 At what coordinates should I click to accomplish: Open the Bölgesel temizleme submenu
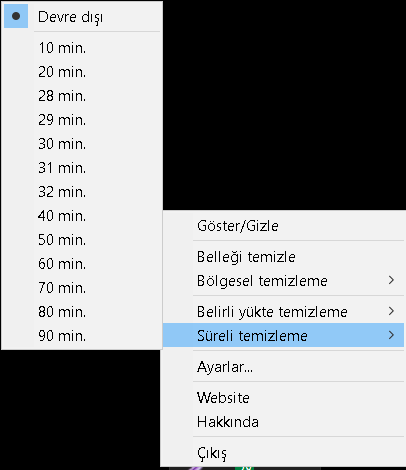pos(283,281)
